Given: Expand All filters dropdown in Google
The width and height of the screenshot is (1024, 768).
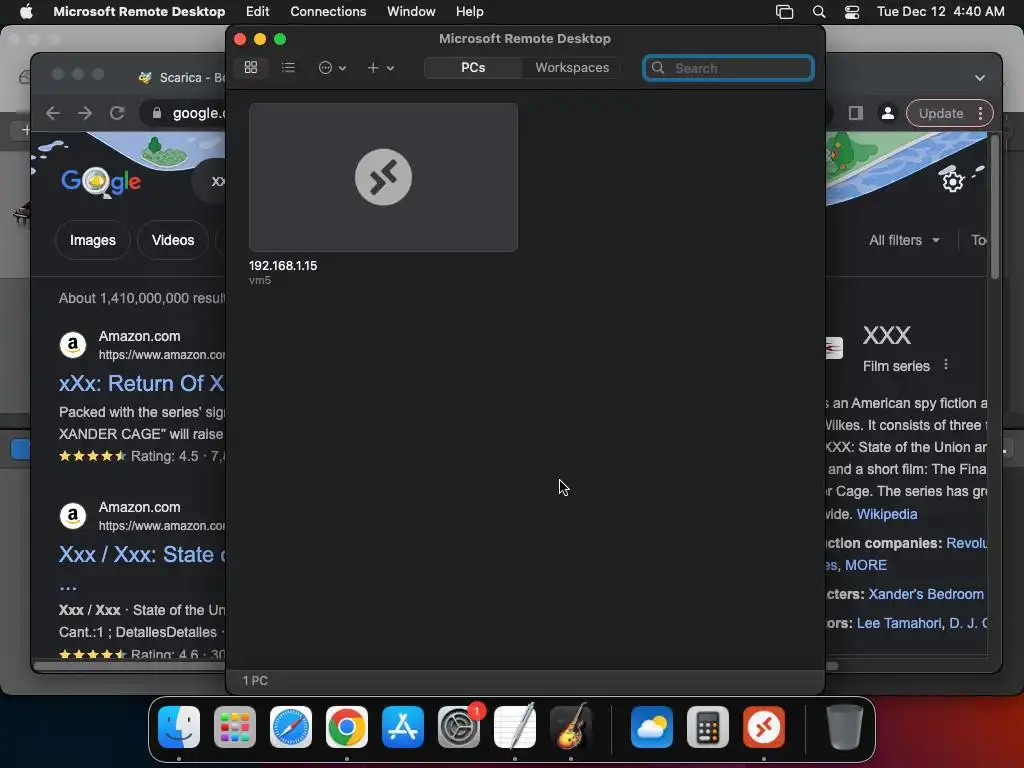Looking at the screenshot, I should (x=904, y=240).
